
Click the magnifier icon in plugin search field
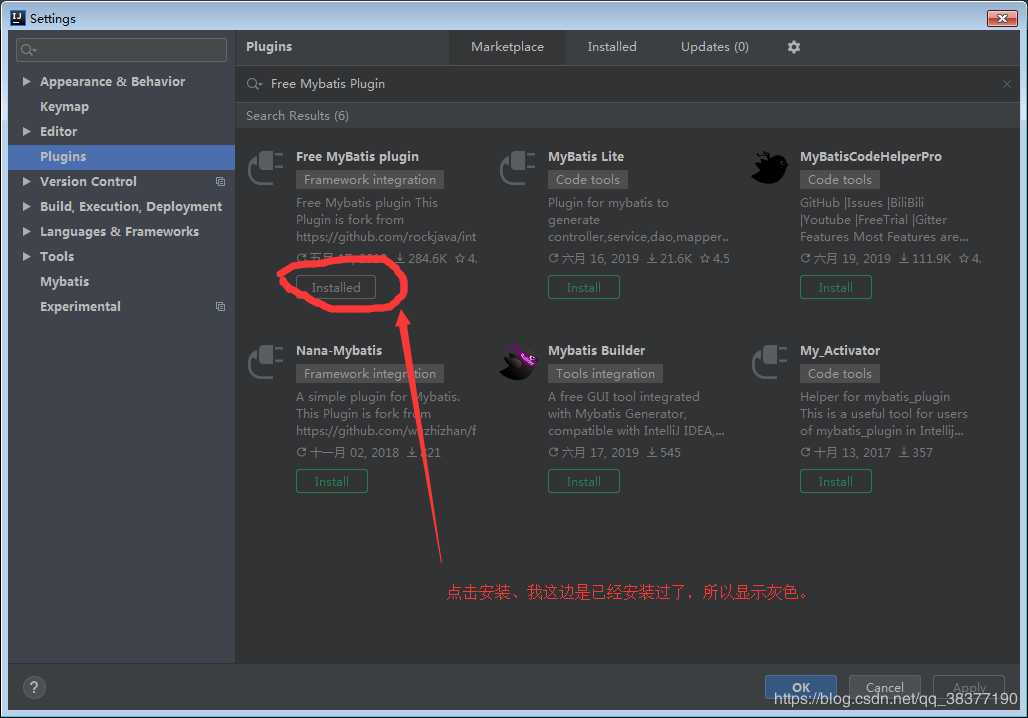pos(254,84)
